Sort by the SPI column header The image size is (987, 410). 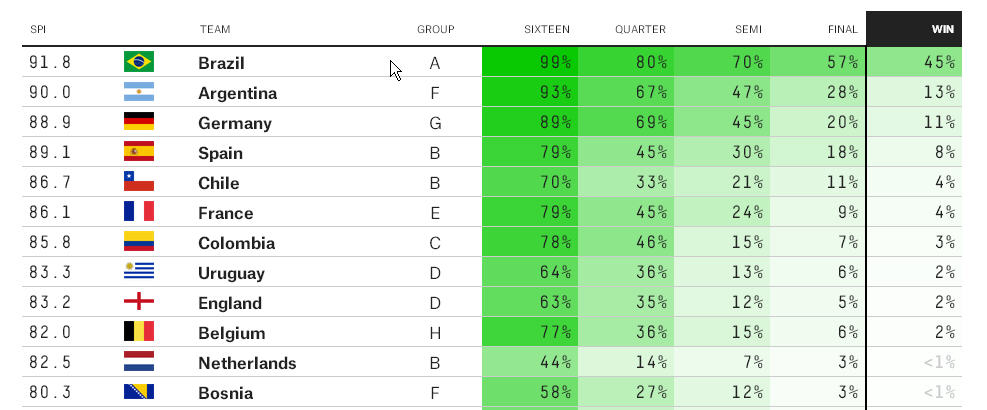click(x=38, y=29)
